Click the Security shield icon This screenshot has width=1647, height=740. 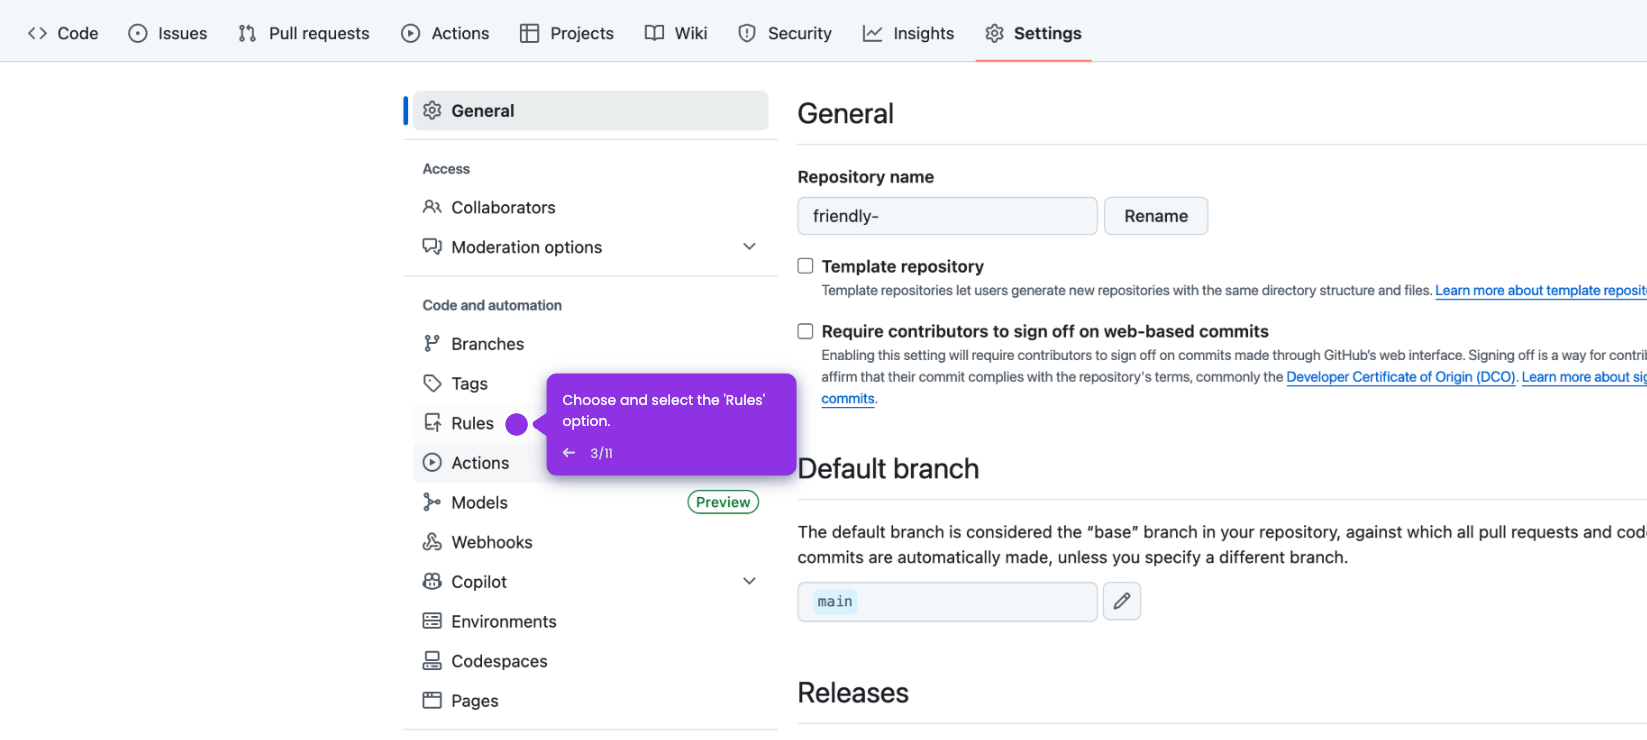(x=747, y=33)
